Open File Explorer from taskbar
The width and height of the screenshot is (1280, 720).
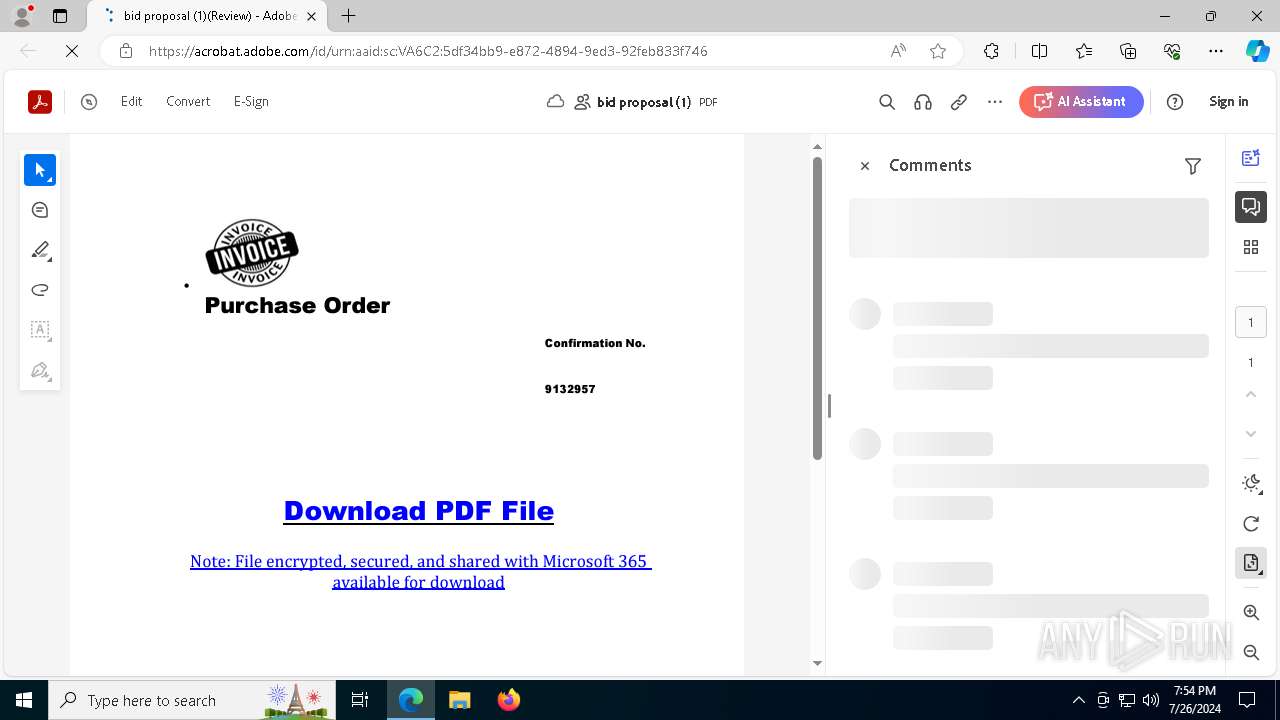pos(460,700)
